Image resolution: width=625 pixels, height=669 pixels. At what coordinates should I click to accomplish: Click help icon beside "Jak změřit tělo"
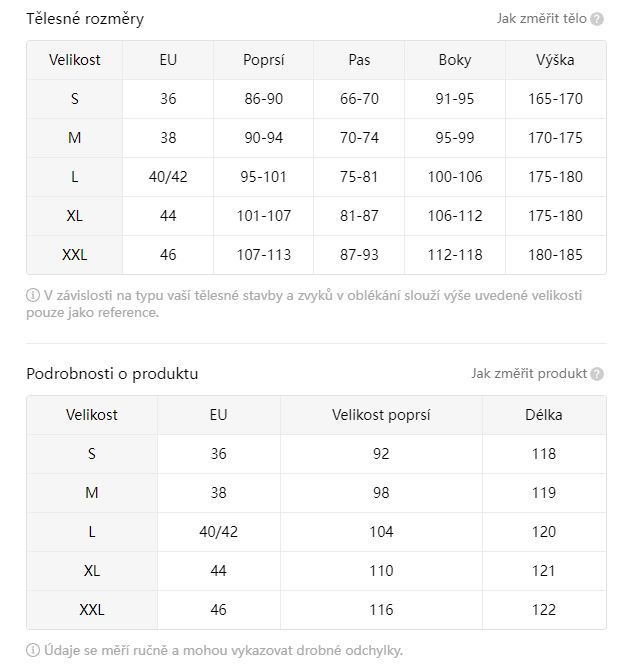click(597, 19)
